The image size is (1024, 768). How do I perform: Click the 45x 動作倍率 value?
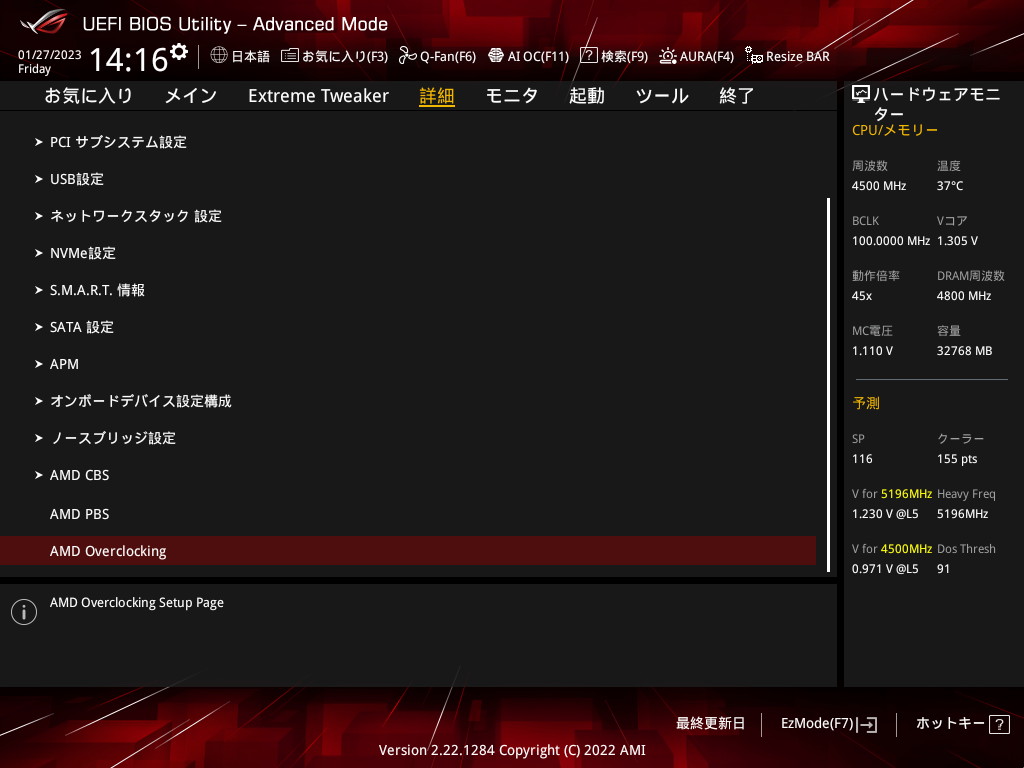point(862,296)
